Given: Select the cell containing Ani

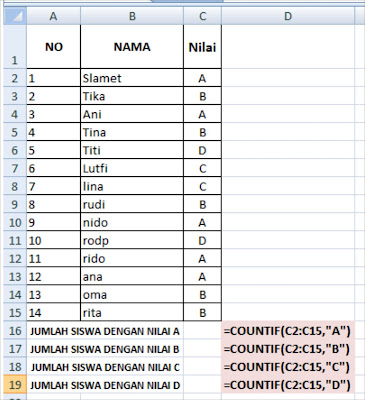Looking at the screenshot, I should 132,114.
